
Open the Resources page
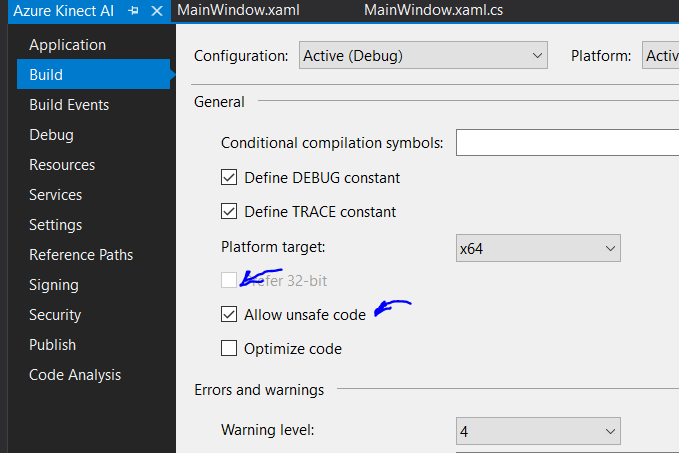(62, 165)
